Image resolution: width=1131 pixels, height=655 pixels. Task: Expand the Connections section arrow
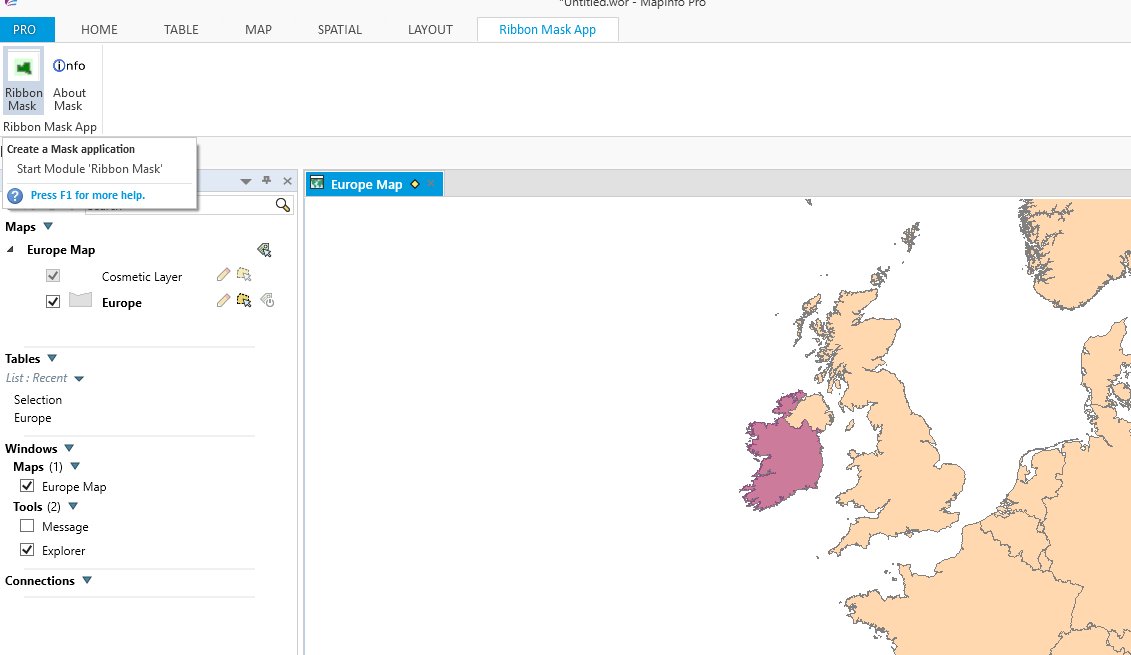coord(87,581)
